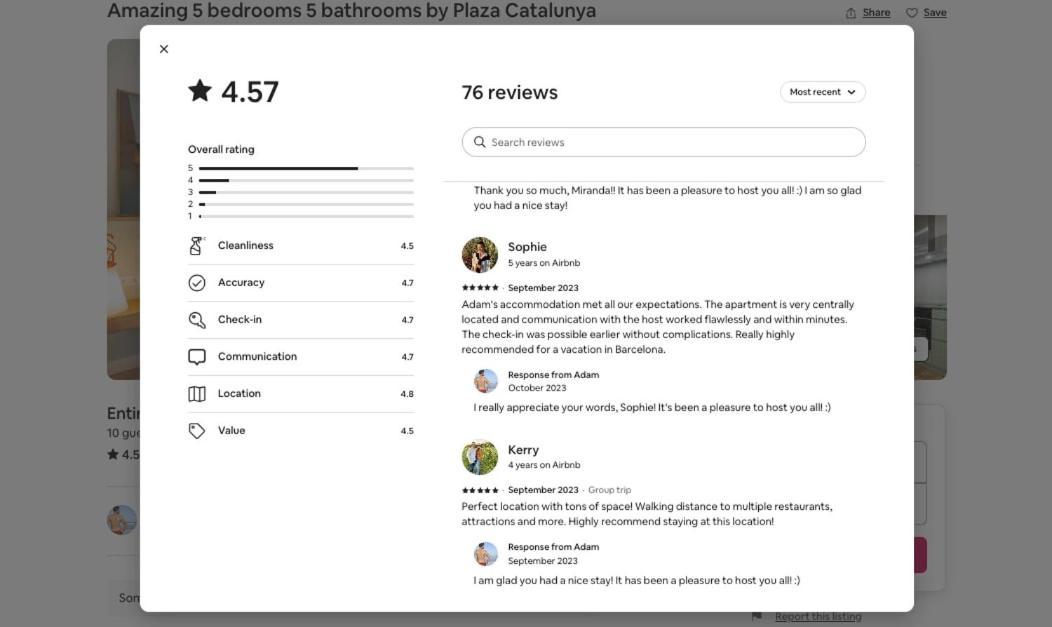Open Kerry's profile photo
1052x627 pixels.
[480, 457]
